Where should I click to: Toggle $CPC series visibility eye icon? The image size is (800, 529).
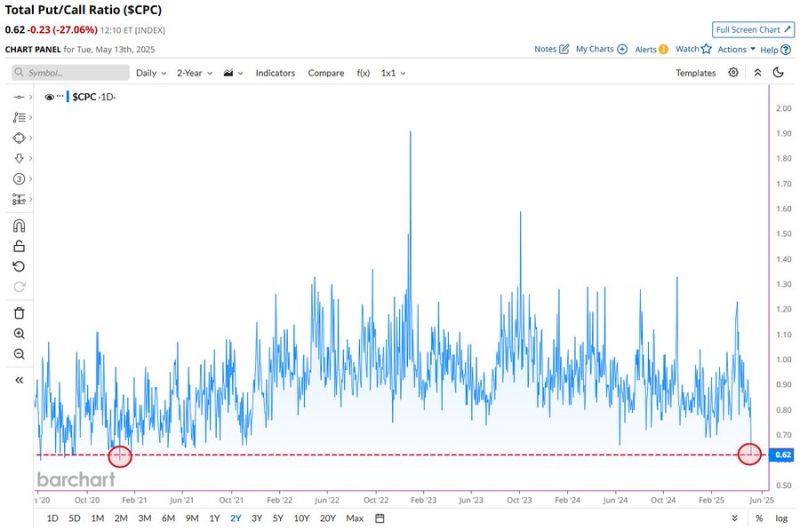49,97
